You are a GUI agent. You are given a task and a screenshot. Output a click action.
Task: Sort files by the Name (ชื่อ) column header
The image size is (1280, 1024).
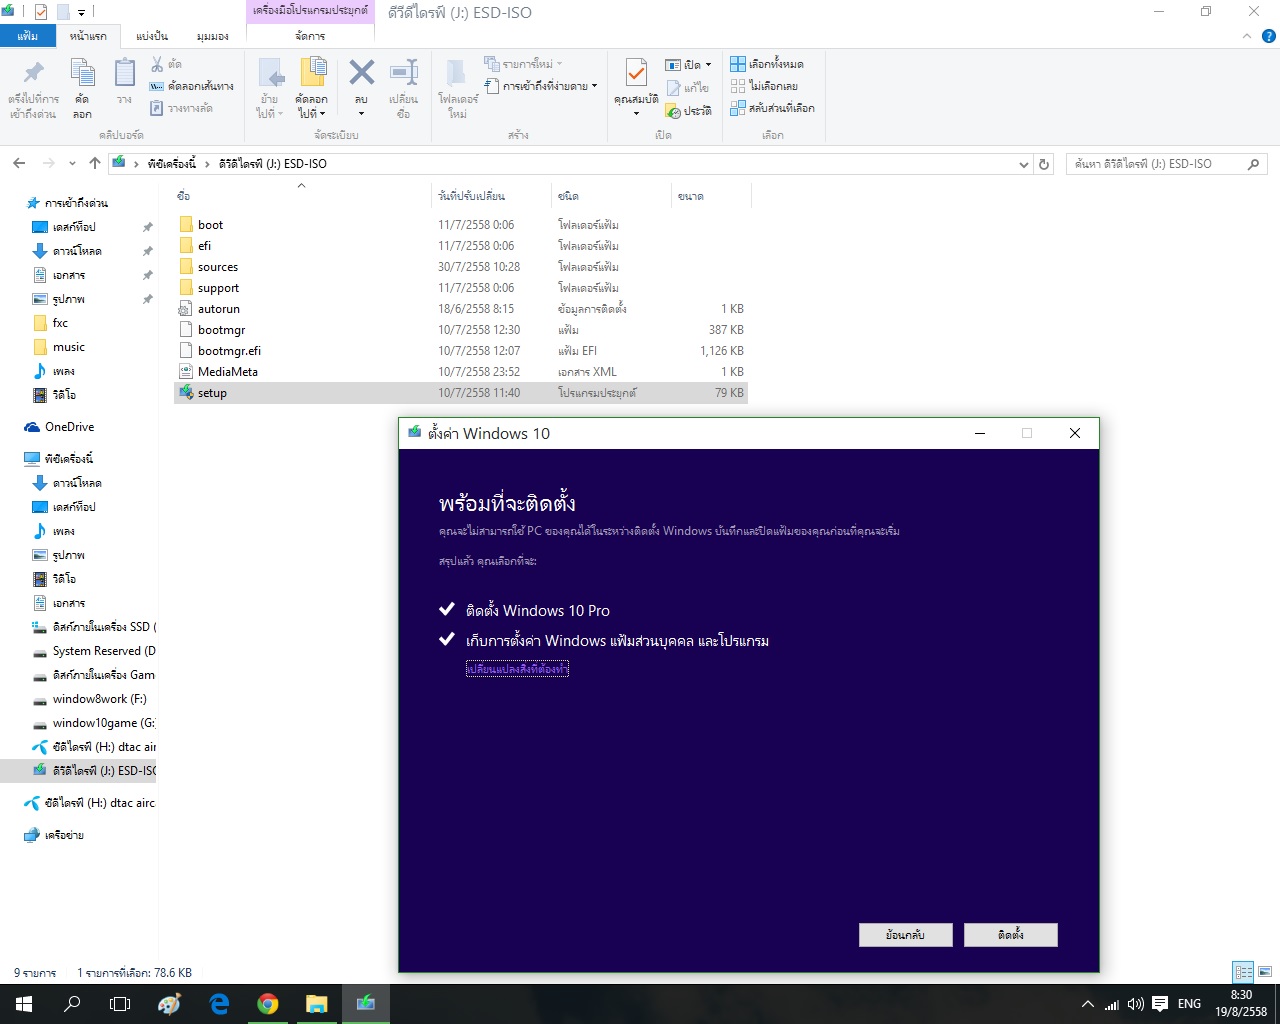[x=302, y=196]
